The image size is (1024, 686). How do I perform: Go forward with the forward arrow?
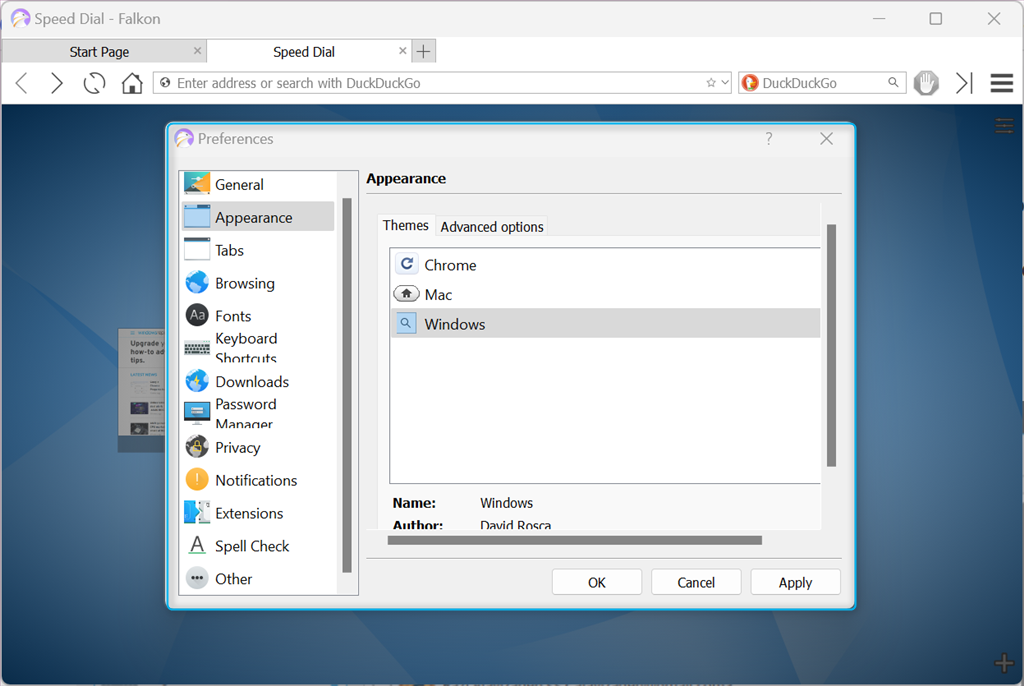coord(57,83)
